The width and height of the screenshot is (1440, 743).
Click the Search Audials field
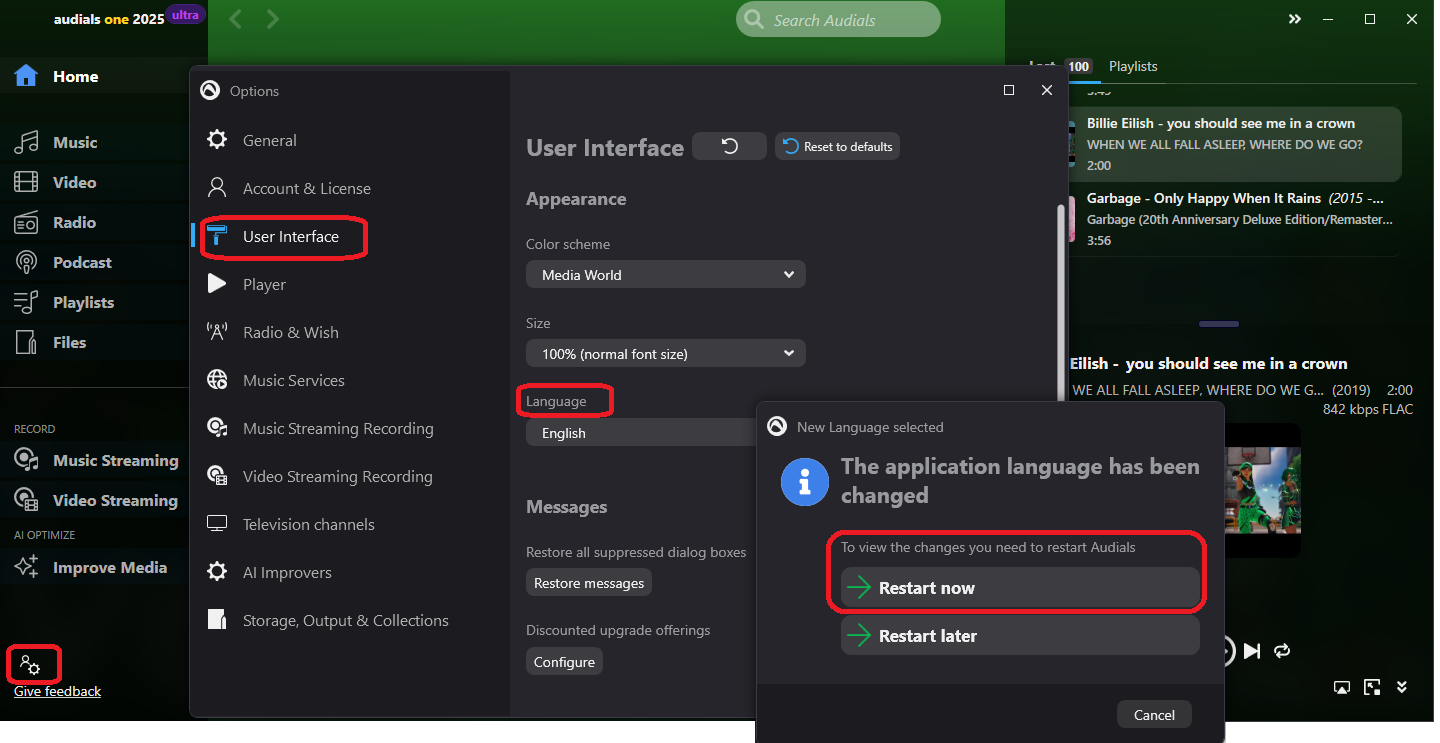coord(838,19)
